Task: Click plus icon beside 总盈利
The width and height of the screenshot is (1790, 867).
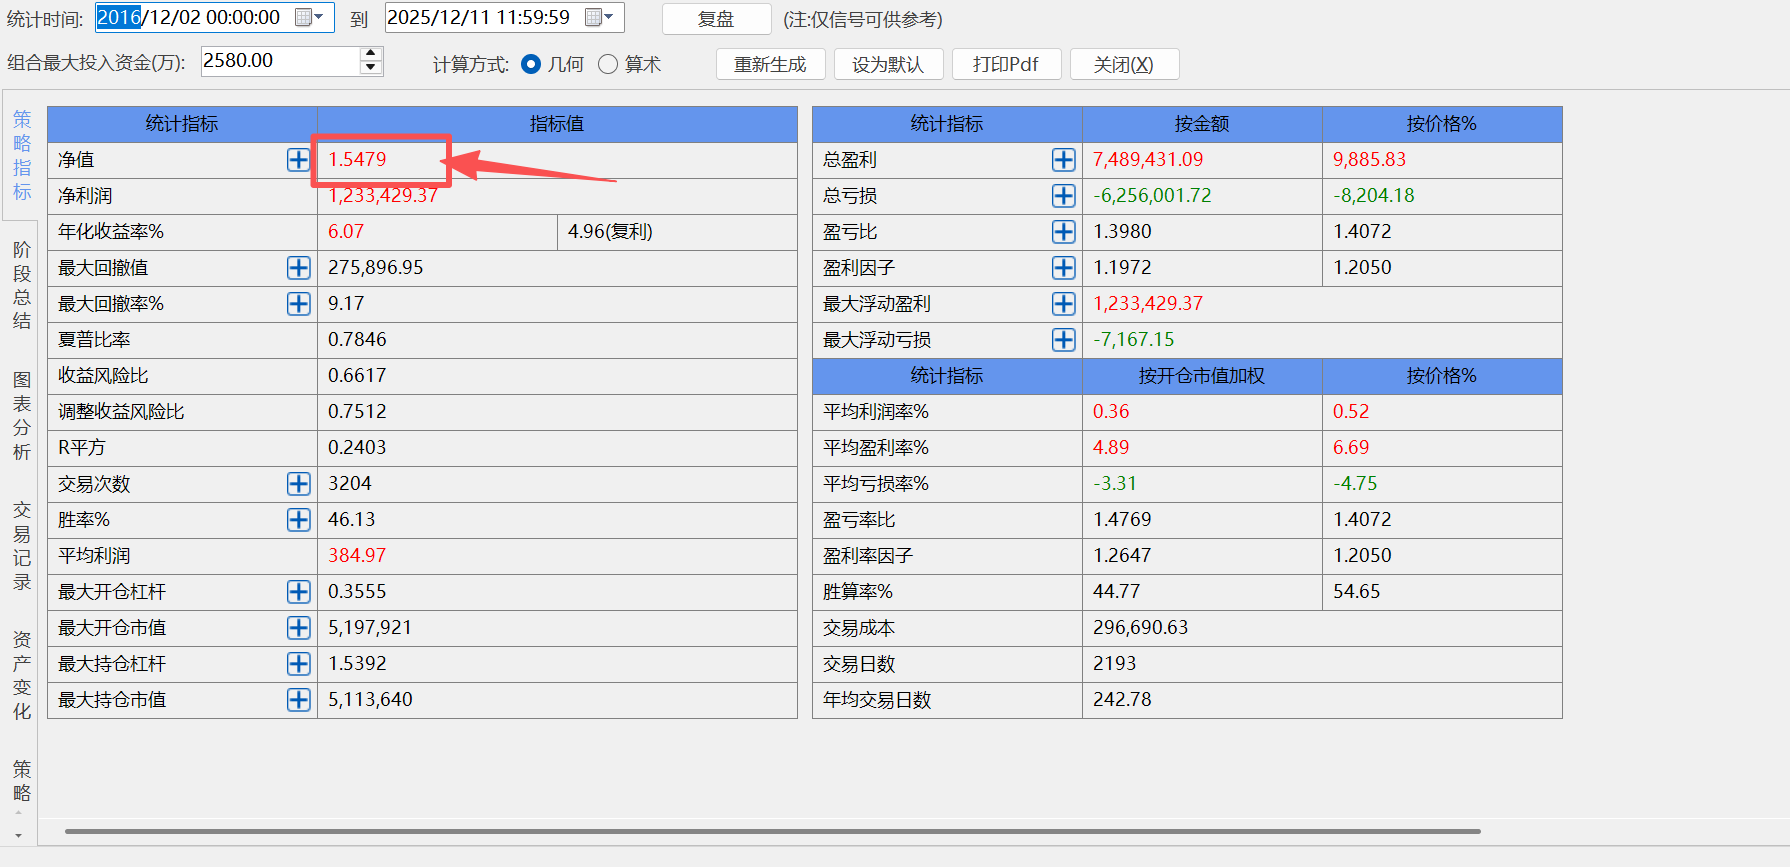Action: click(1063, 160)
